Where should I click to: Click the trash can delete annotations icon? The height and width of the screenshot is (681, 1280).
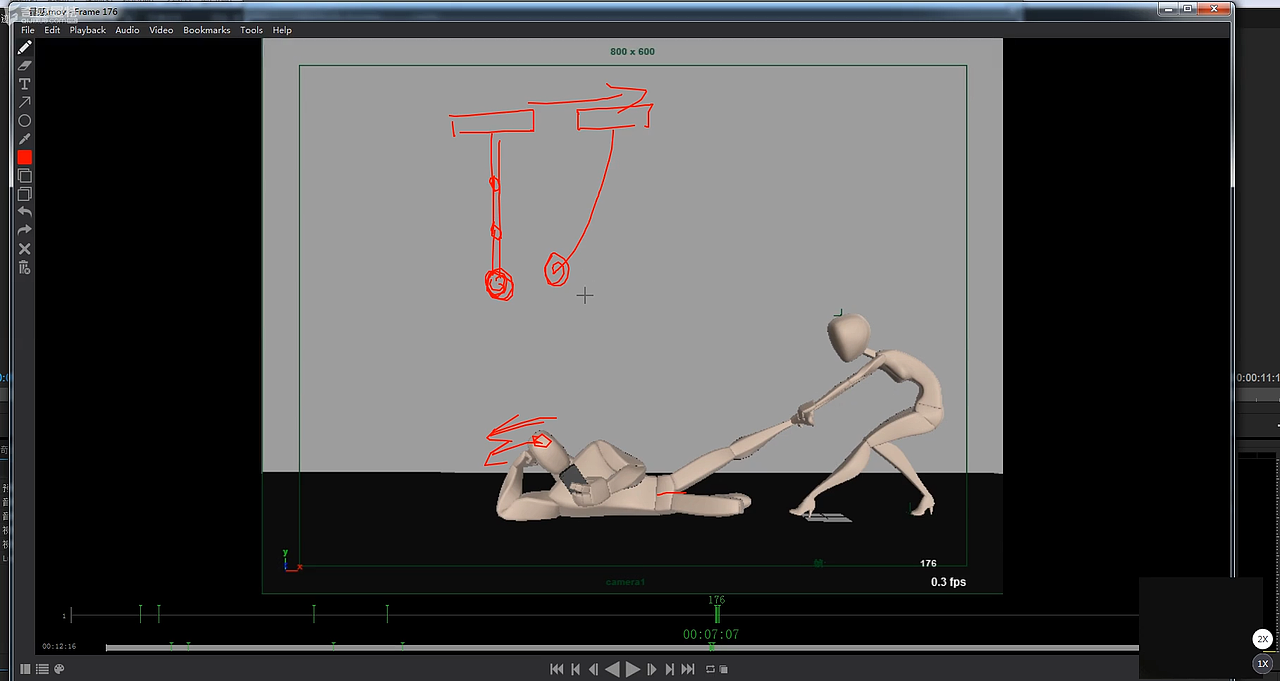25,267
